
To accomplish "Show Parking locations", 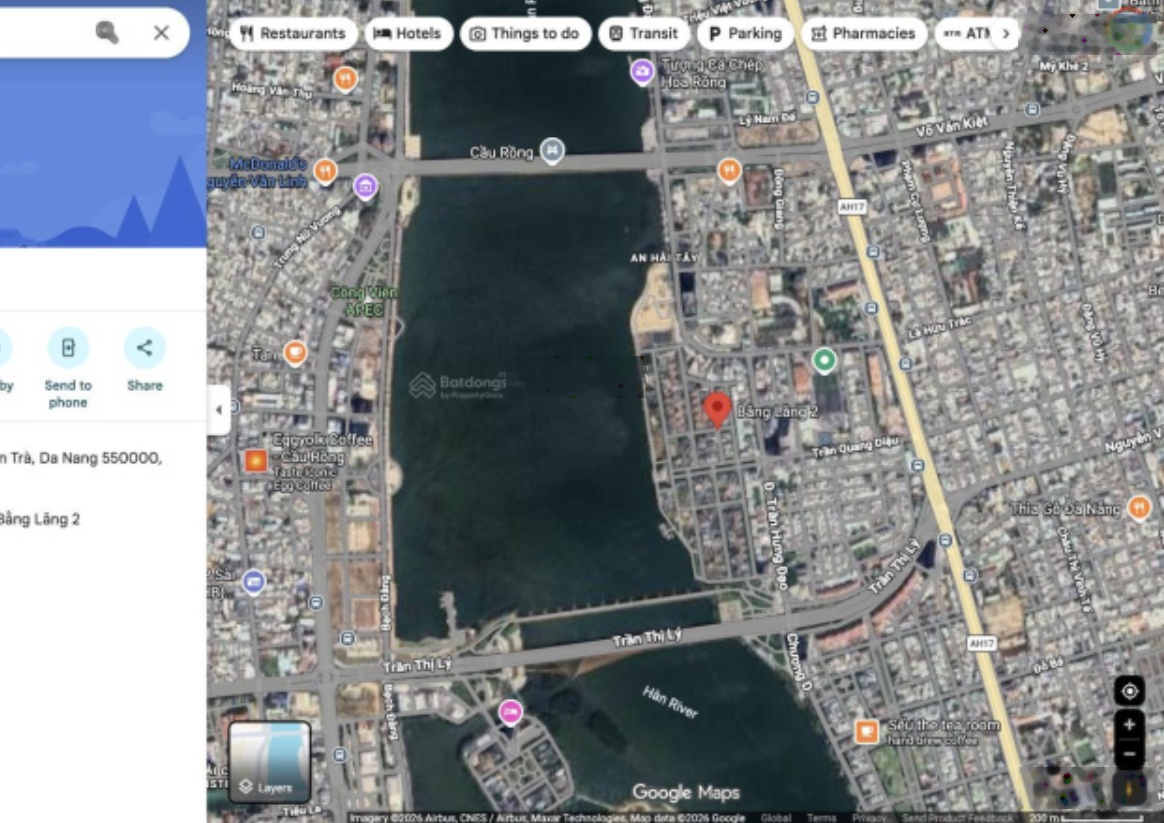I will tap(745, 33).
